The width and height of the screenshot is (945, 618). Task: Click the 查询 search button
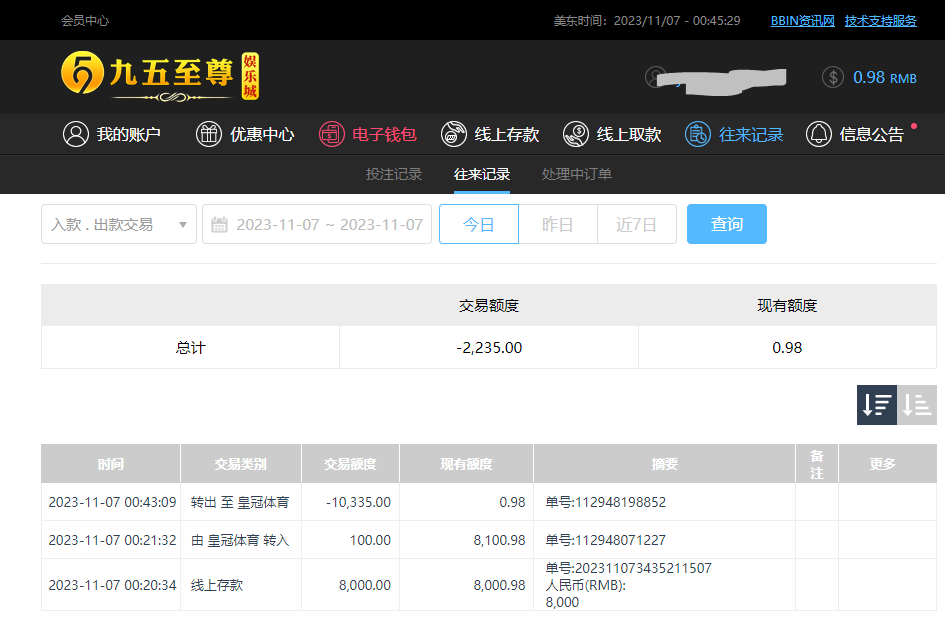pos(727,224)
